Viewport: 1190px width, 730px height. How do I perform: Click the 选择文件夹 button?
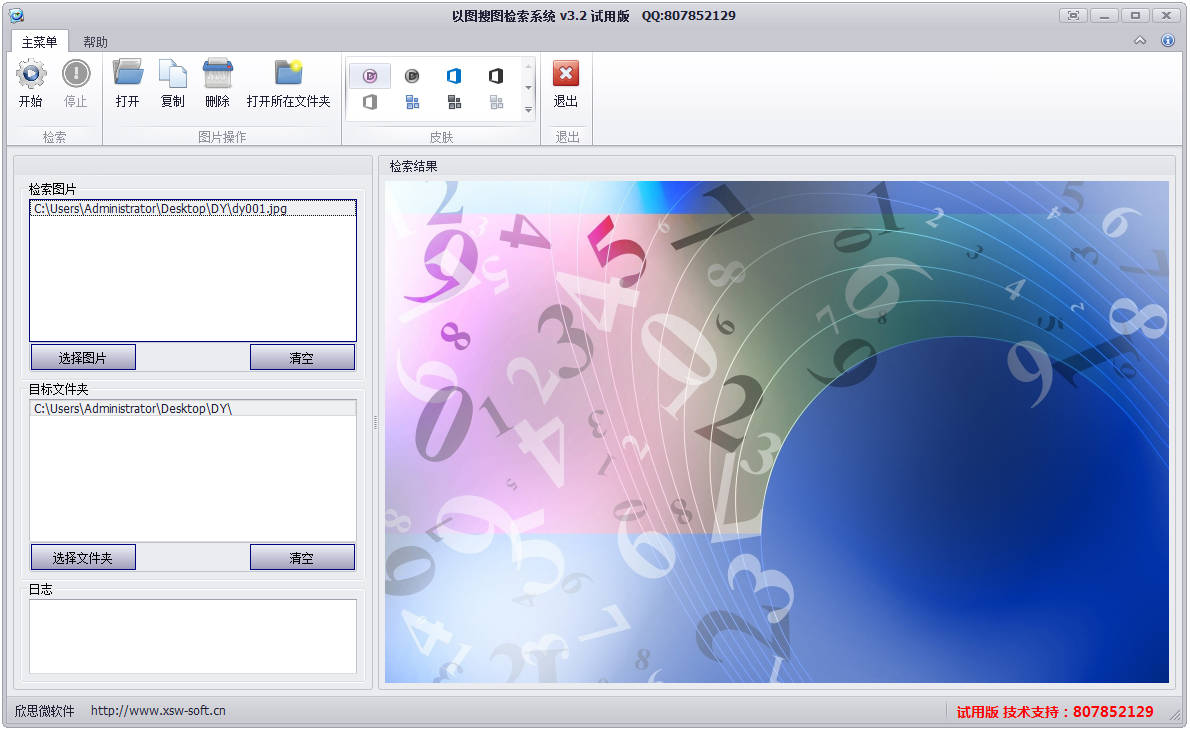[83, 558]
